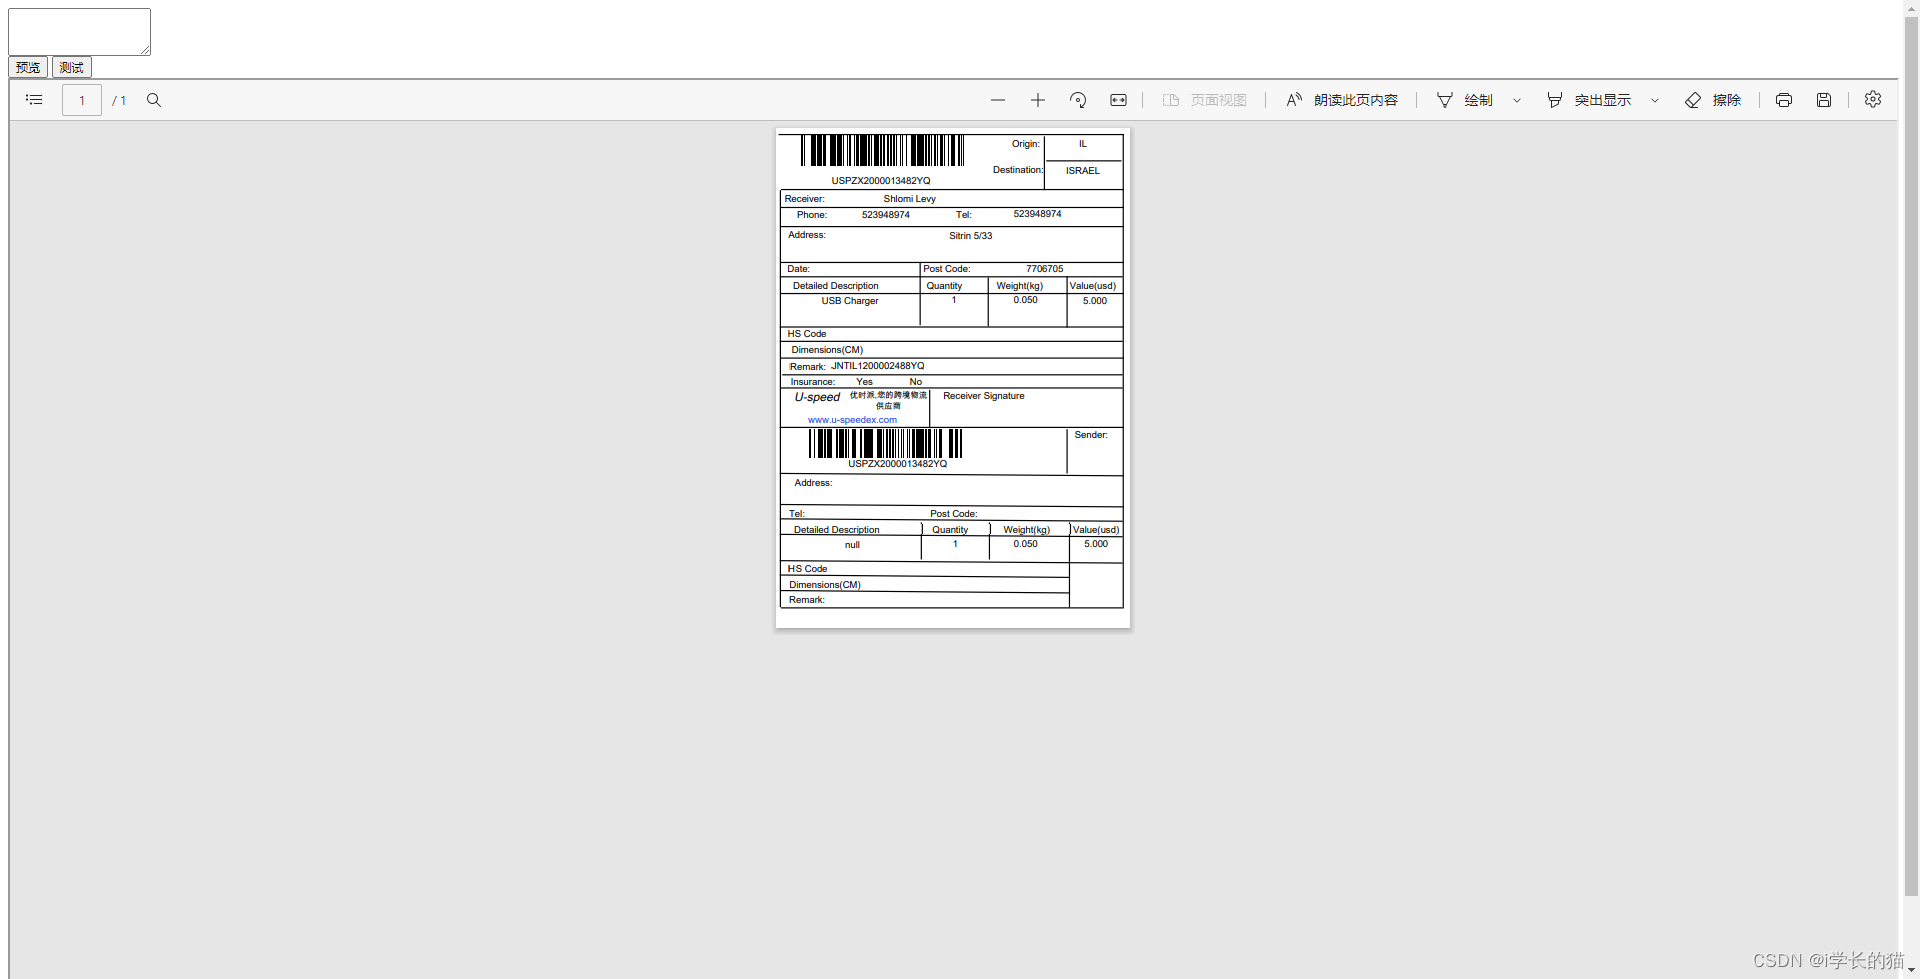The height and width of the screenshot is (979, 1920).
Task: Select the 突出显示 highlight tool
Action: 1589,100
